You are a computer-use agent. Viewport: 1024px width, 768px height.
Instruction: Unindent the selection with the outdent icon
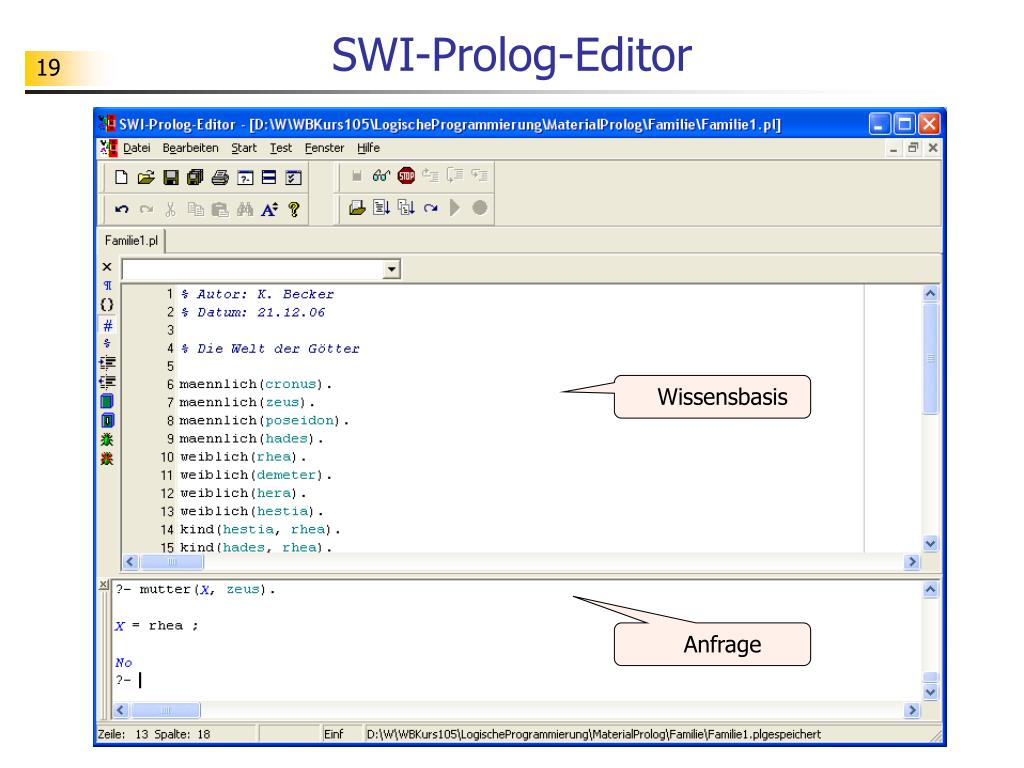pos(107,381)
